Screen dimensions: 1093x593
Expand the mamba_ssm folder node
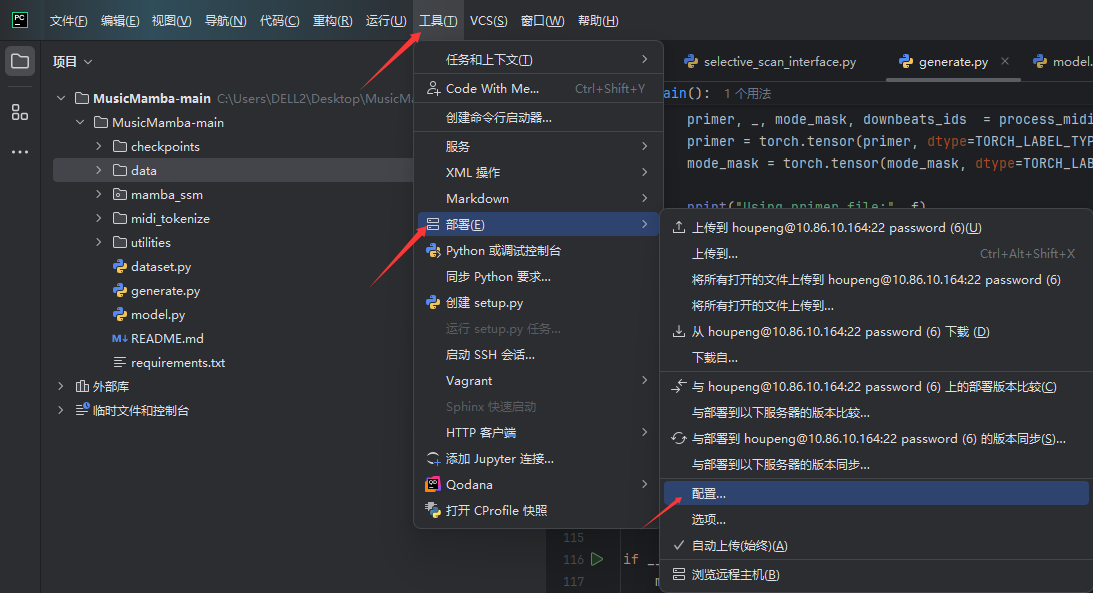point(99,195)
